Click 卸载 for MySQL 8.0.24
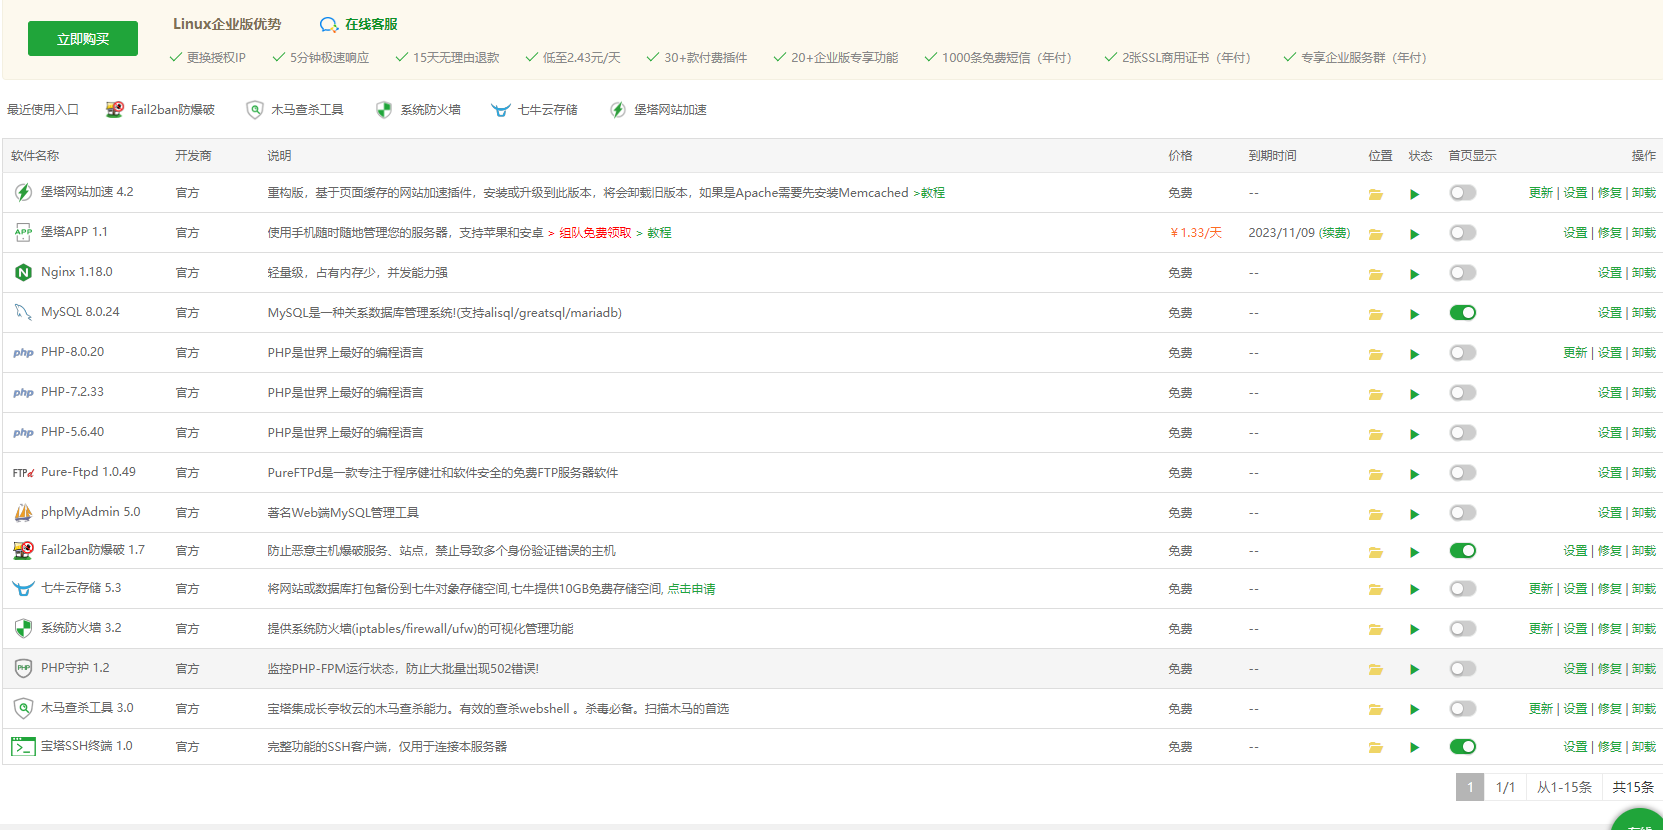Viewport: 1663px width, 830px height. click(1644, 313)
